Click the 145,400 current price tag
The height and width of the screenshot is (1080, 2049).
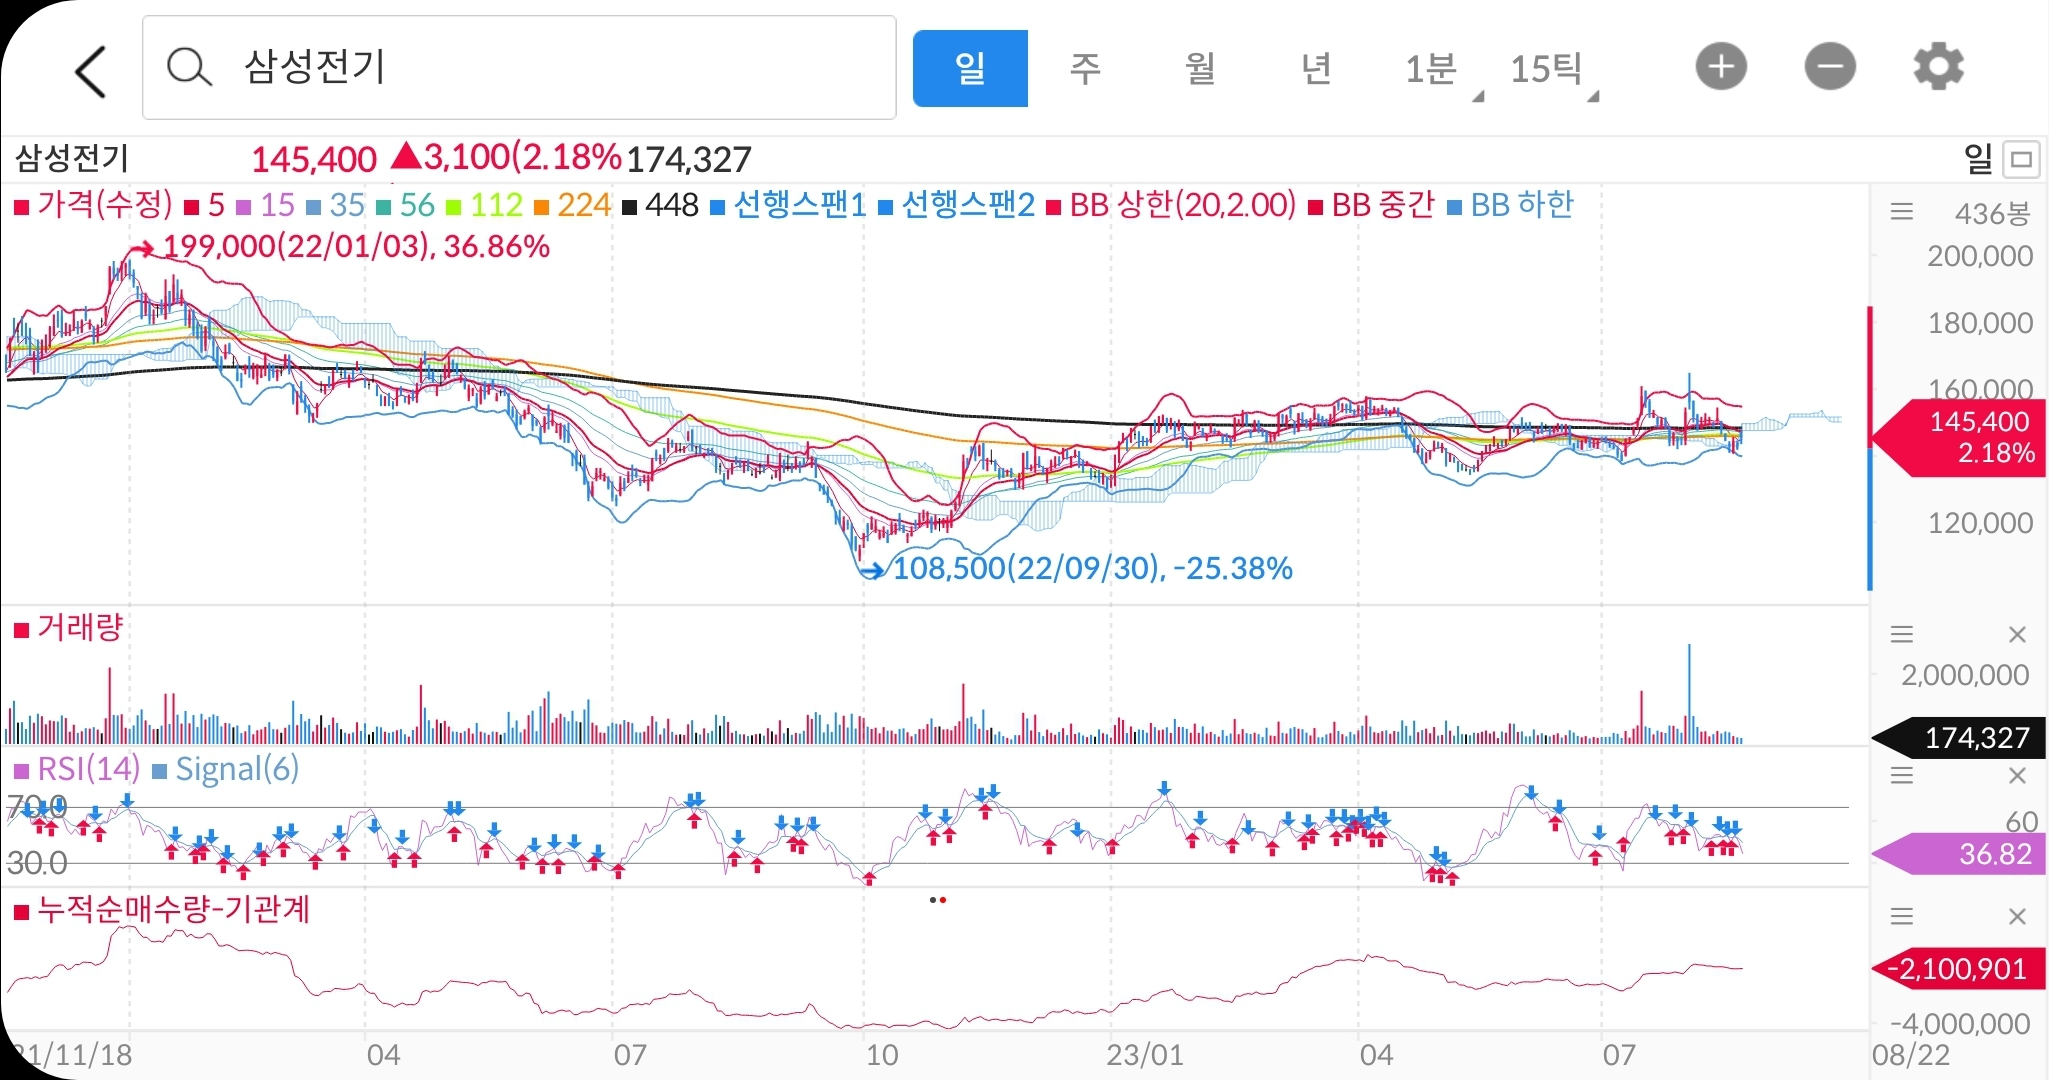point(1961,437)
